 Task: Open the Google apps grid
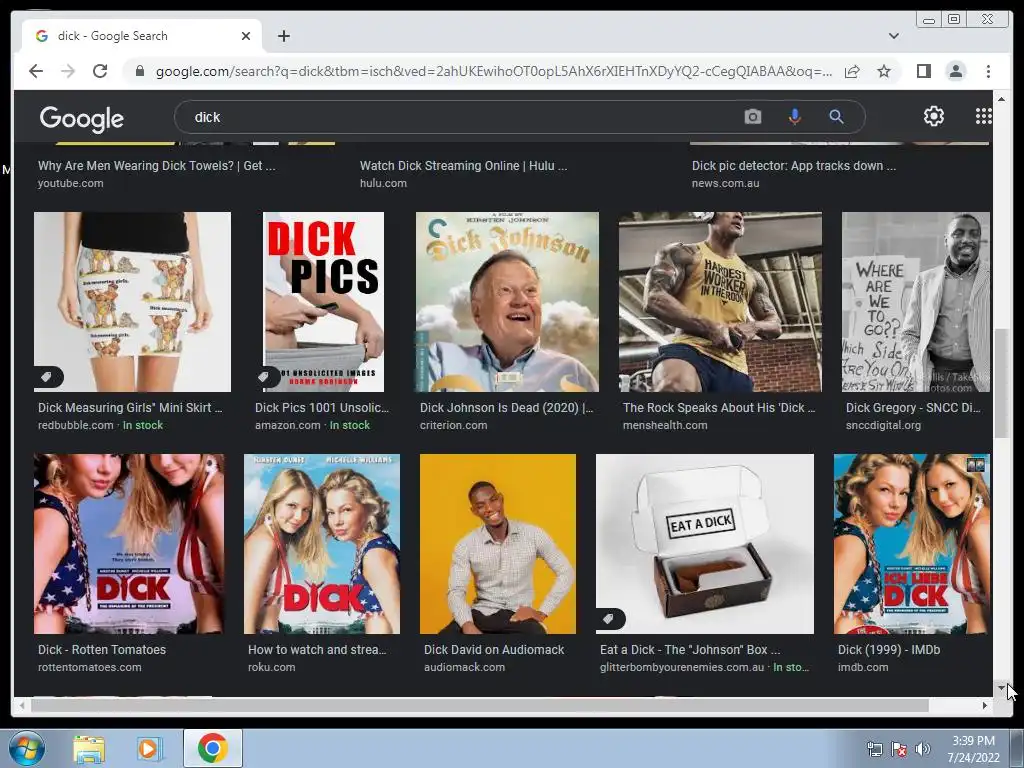tap(984, 116)
